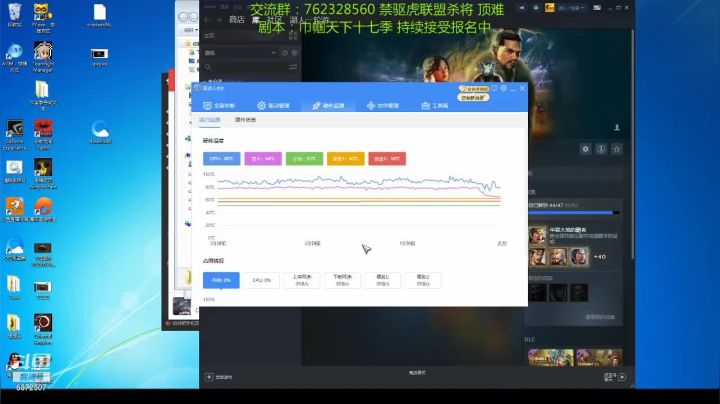Open the driver management gear tab
Image resolution: width=720 pixels, height=404 pixels.
click(x=273, y=106)
